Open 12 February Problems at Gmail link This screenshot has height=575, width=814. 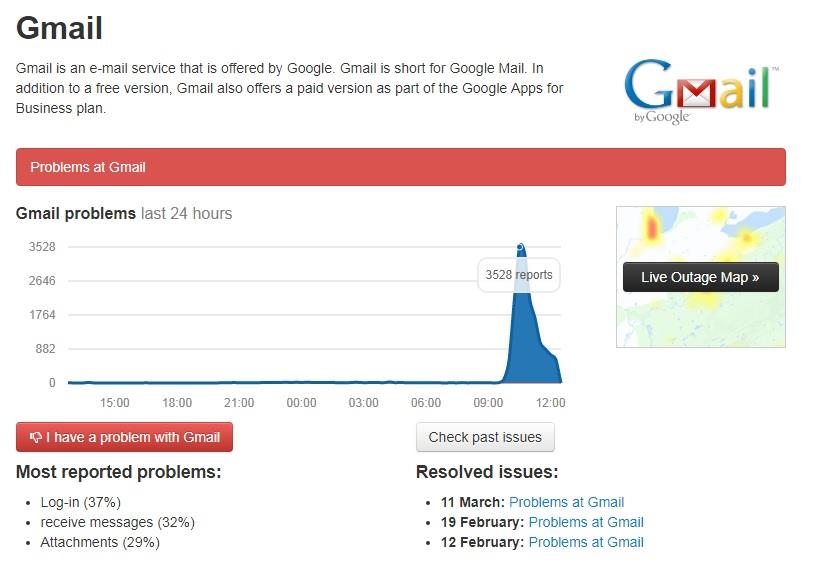coord(586,542)
